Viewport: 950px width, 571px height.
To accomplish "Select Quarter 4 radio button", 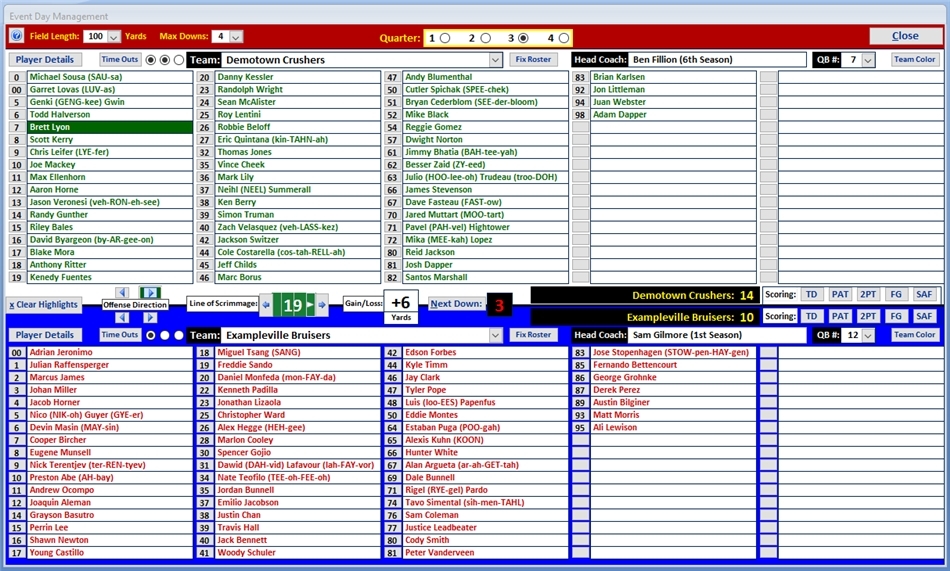I will click(x=563, y=38).
